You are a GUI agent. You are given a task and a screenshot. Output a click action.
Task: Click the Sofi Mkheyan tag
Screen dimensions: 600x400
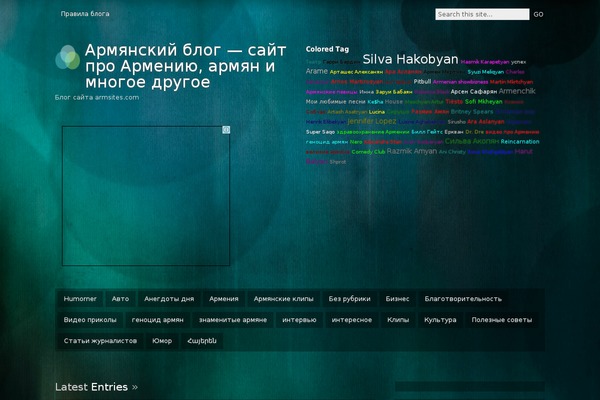click(483, 101)
